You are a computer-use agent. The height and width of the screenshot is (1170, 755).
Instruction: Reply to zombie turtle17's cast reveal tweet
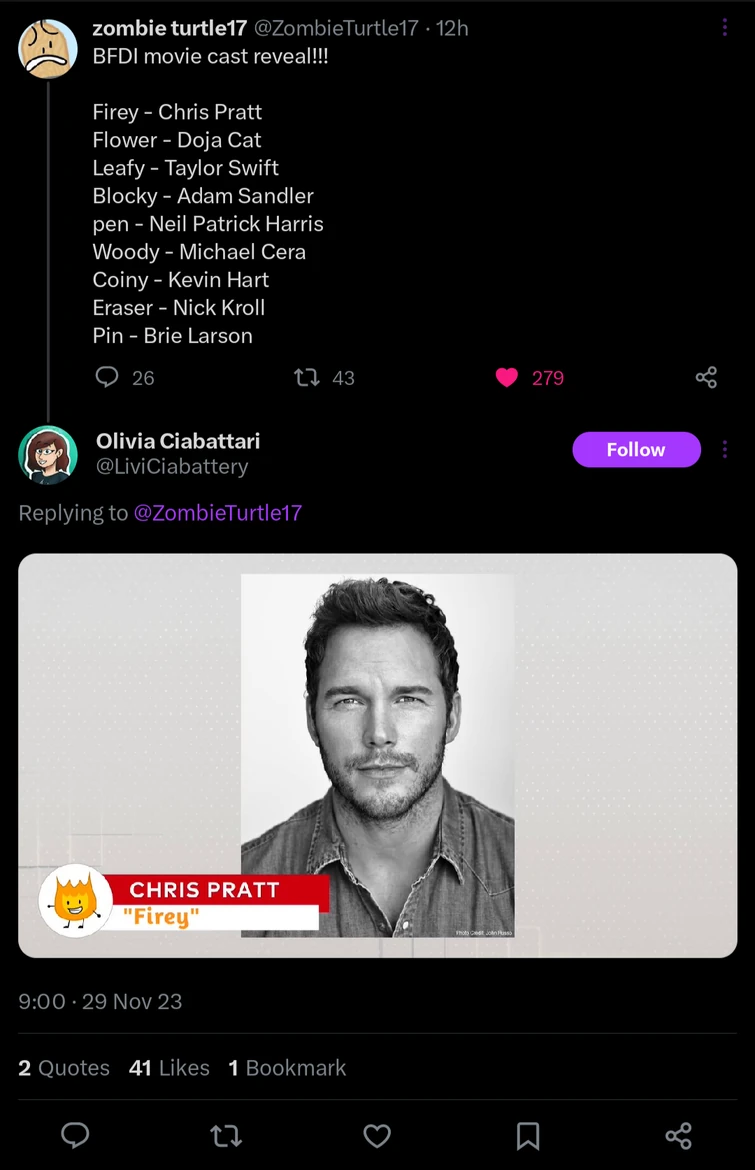click(107, 377)
